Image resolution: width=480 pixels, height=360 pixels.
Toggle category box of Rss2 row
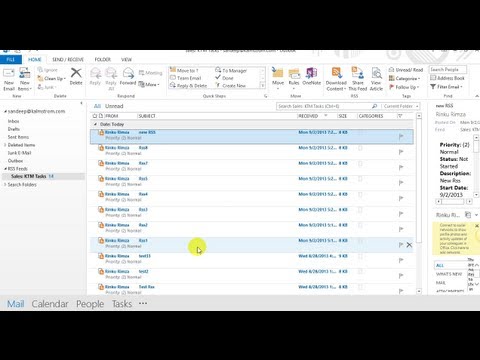click(x=360, y=225)
